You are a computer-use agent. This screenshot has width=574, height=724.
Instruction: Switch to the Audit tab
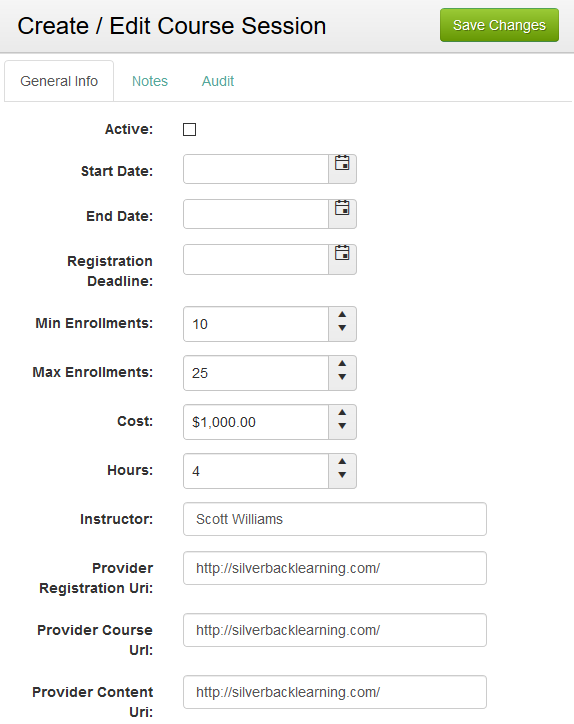click(x=218, y=81)
